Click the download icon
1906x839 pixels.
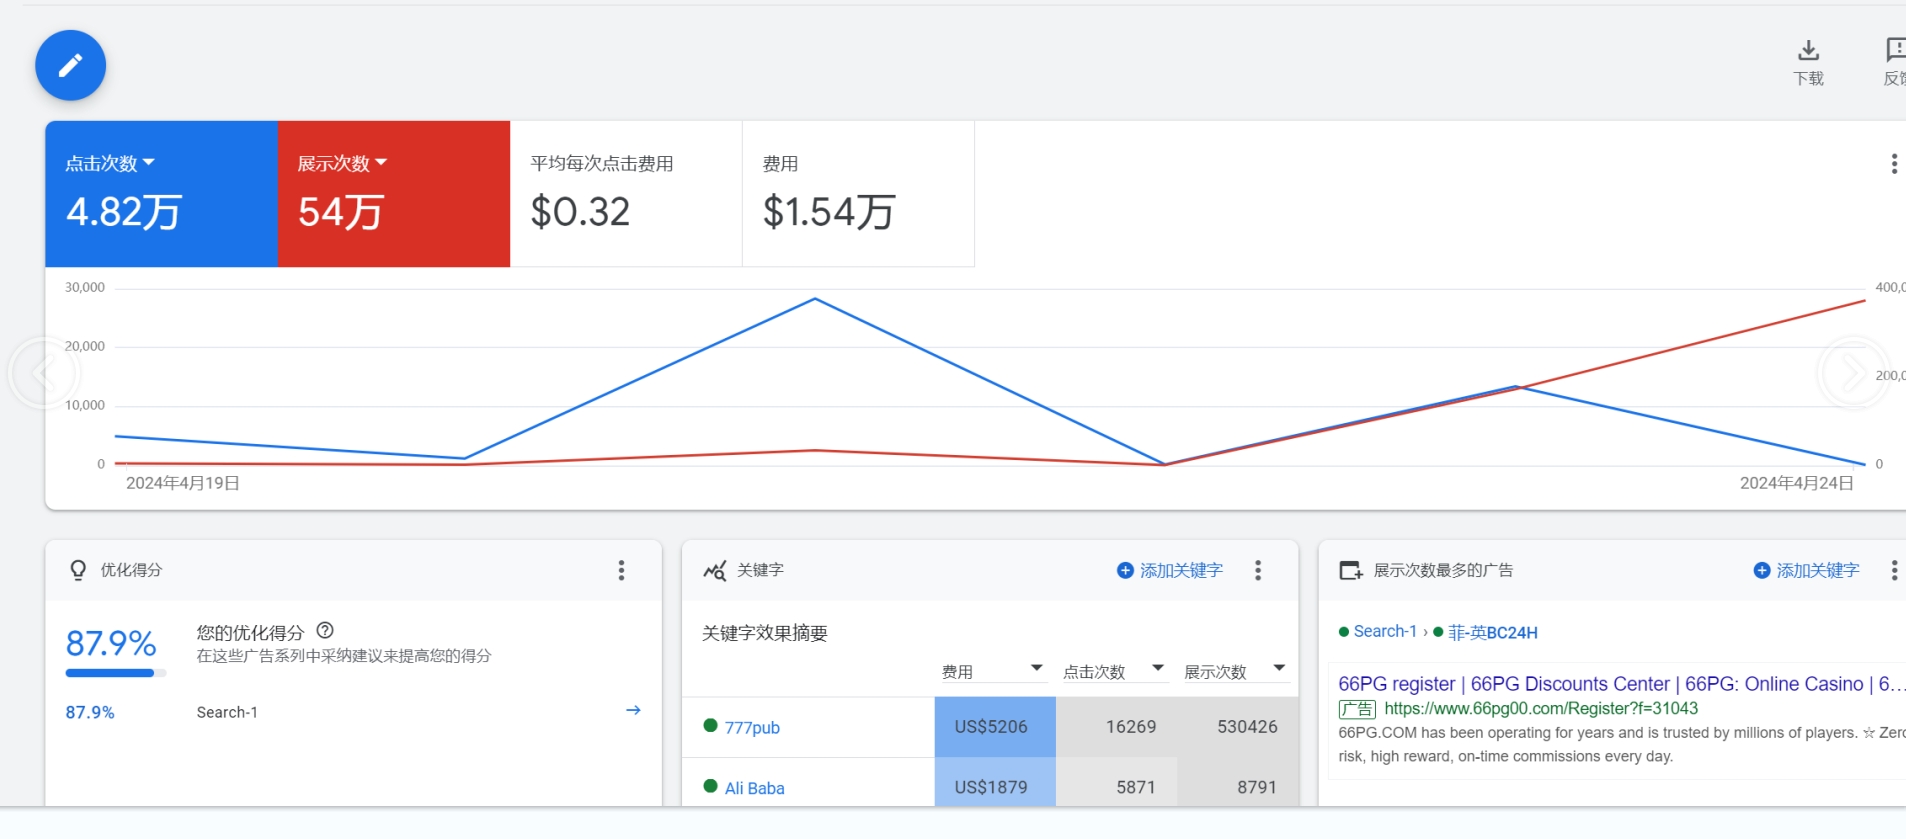point(1808,51)
